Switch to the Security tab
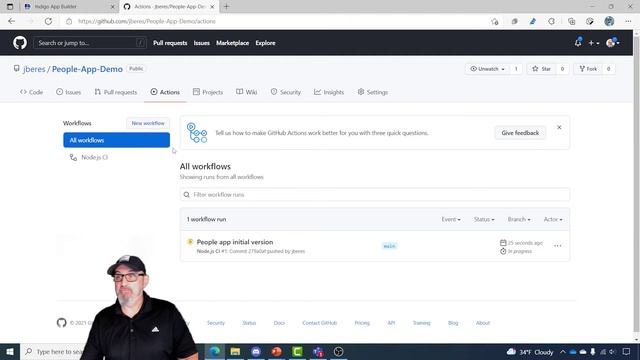The height and width of the screenshot is (360, 640). [286, 92]
